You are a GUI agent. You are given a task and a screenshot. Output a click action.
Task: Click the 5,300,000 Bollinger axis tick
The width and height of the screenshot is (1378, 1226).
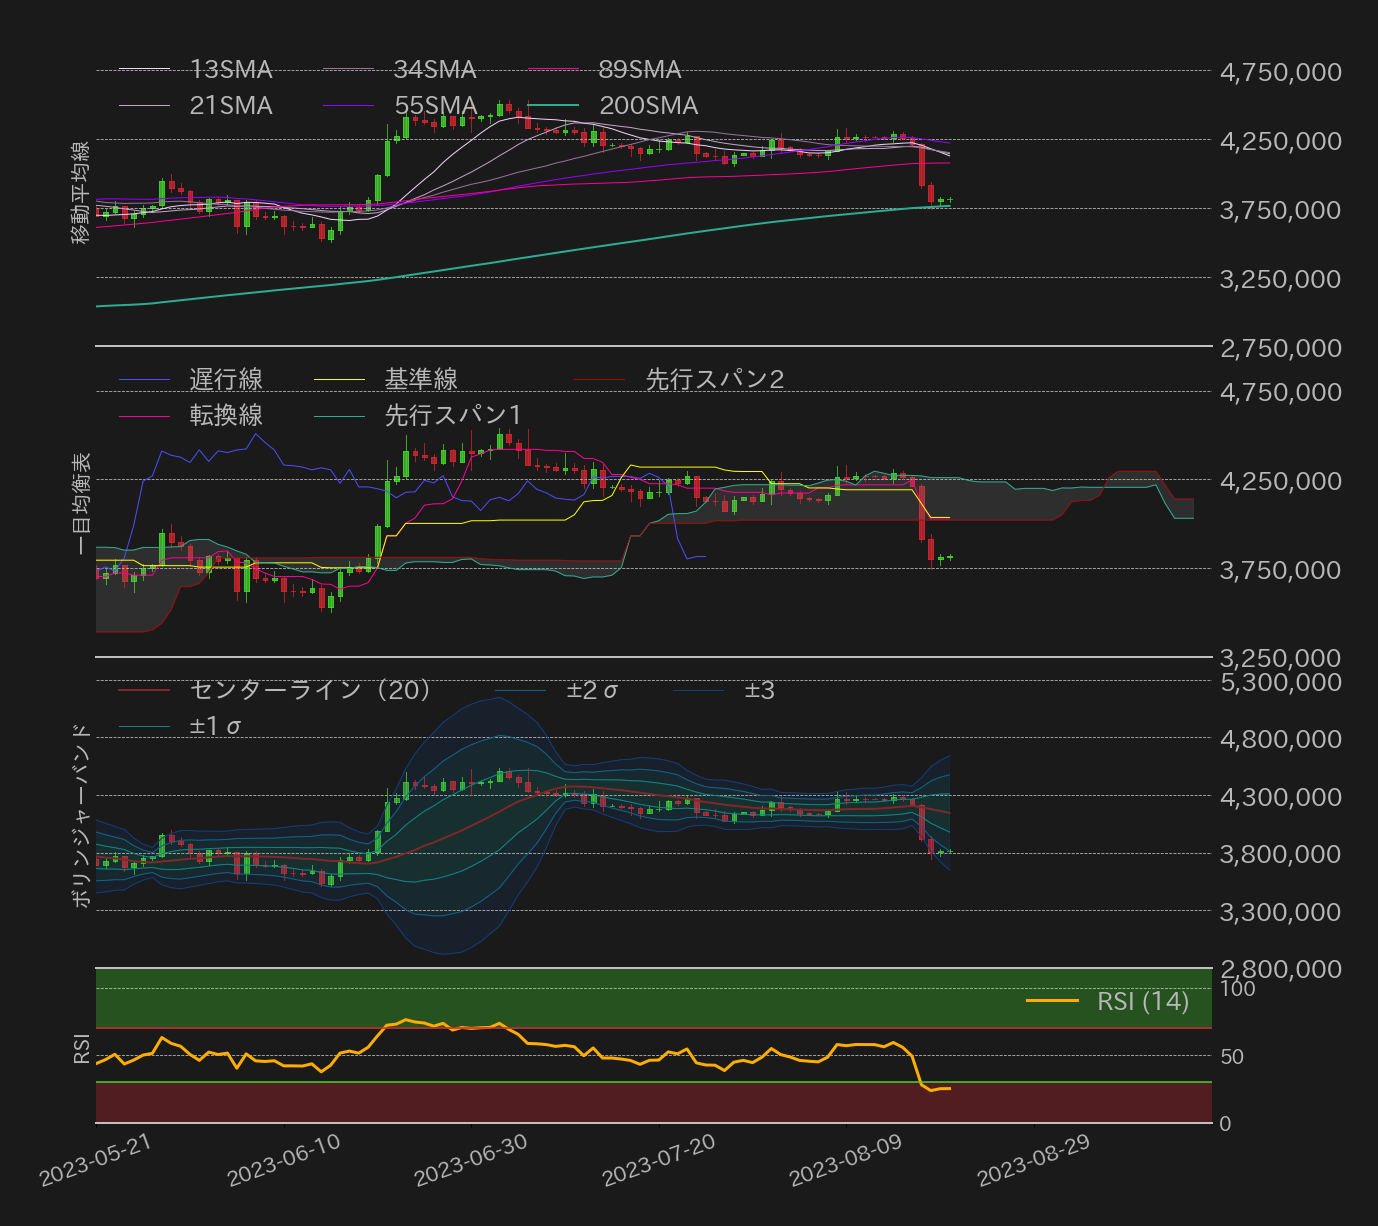[1281, 681]
